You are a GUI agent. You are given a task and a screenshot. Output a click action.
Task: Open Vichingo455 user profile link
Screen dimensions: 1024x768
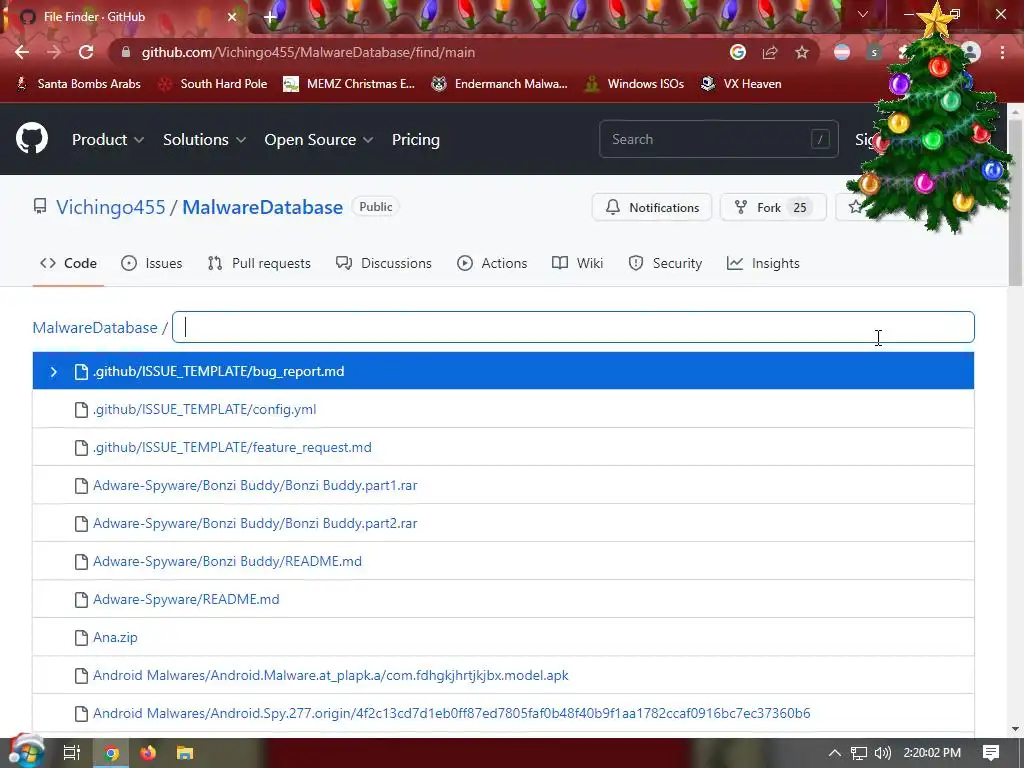pos(110,207)
